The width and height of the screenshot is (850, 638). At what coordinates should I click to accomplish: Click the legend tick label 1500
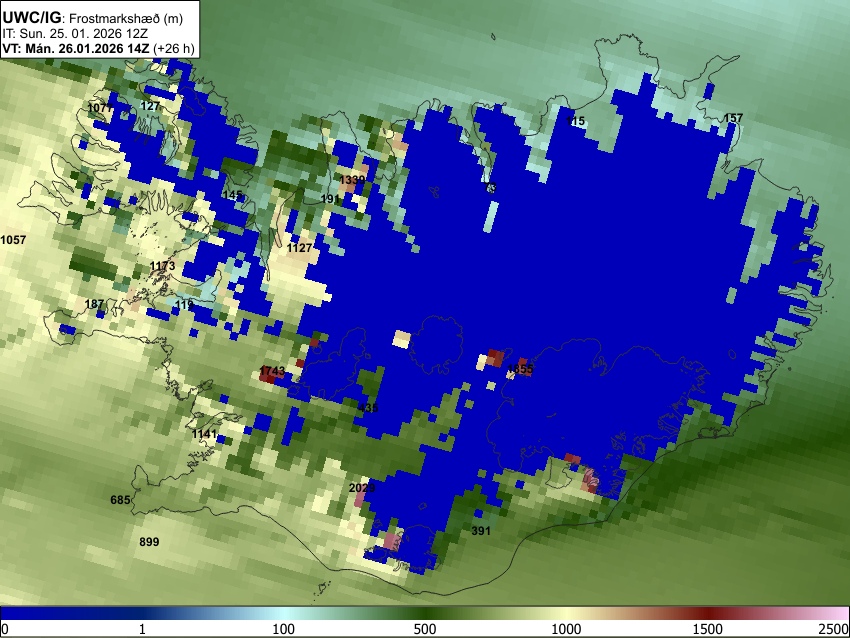(x=708, y=629)
